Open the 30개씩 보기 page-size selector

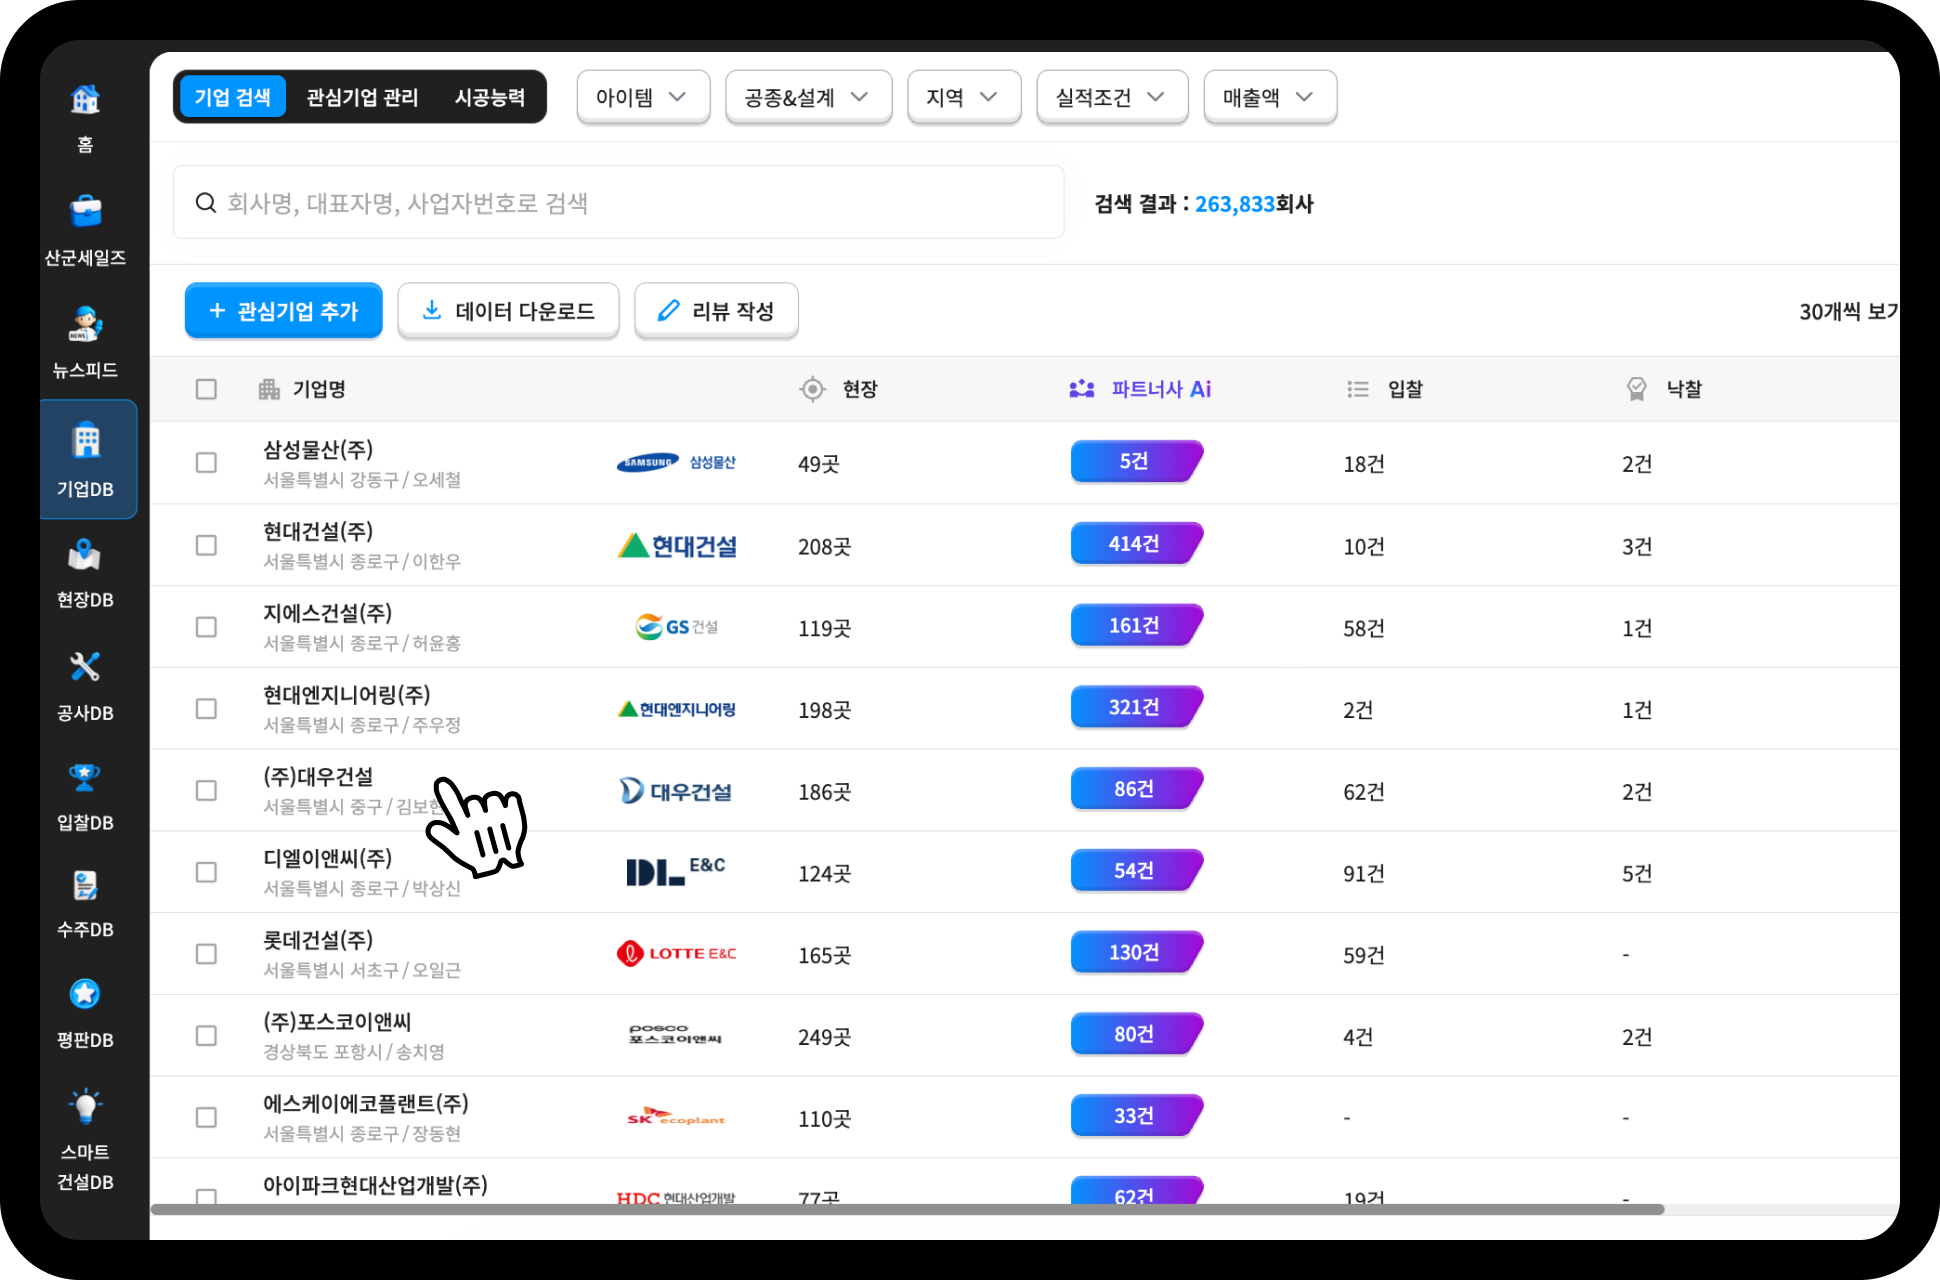[1848, 312]
